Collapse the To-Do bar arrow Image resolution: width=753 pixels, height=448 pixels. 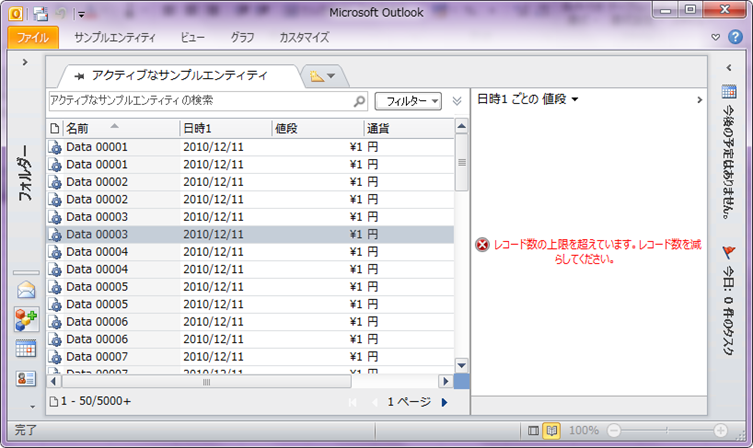click(729, 68)
